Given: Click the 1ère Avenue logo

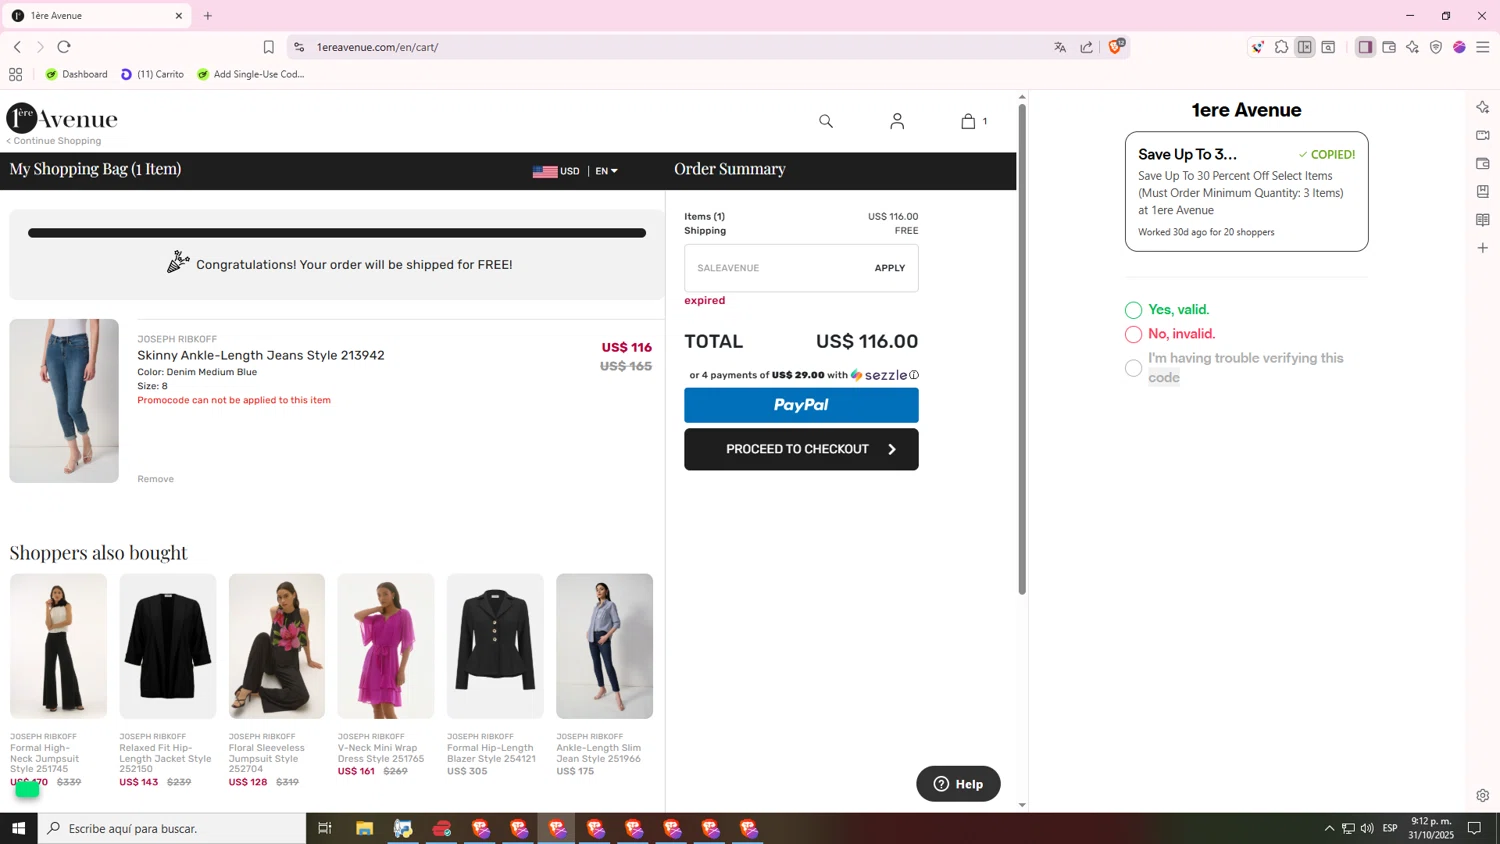Looking at the screenshot, I should click(x=62, y=118).
